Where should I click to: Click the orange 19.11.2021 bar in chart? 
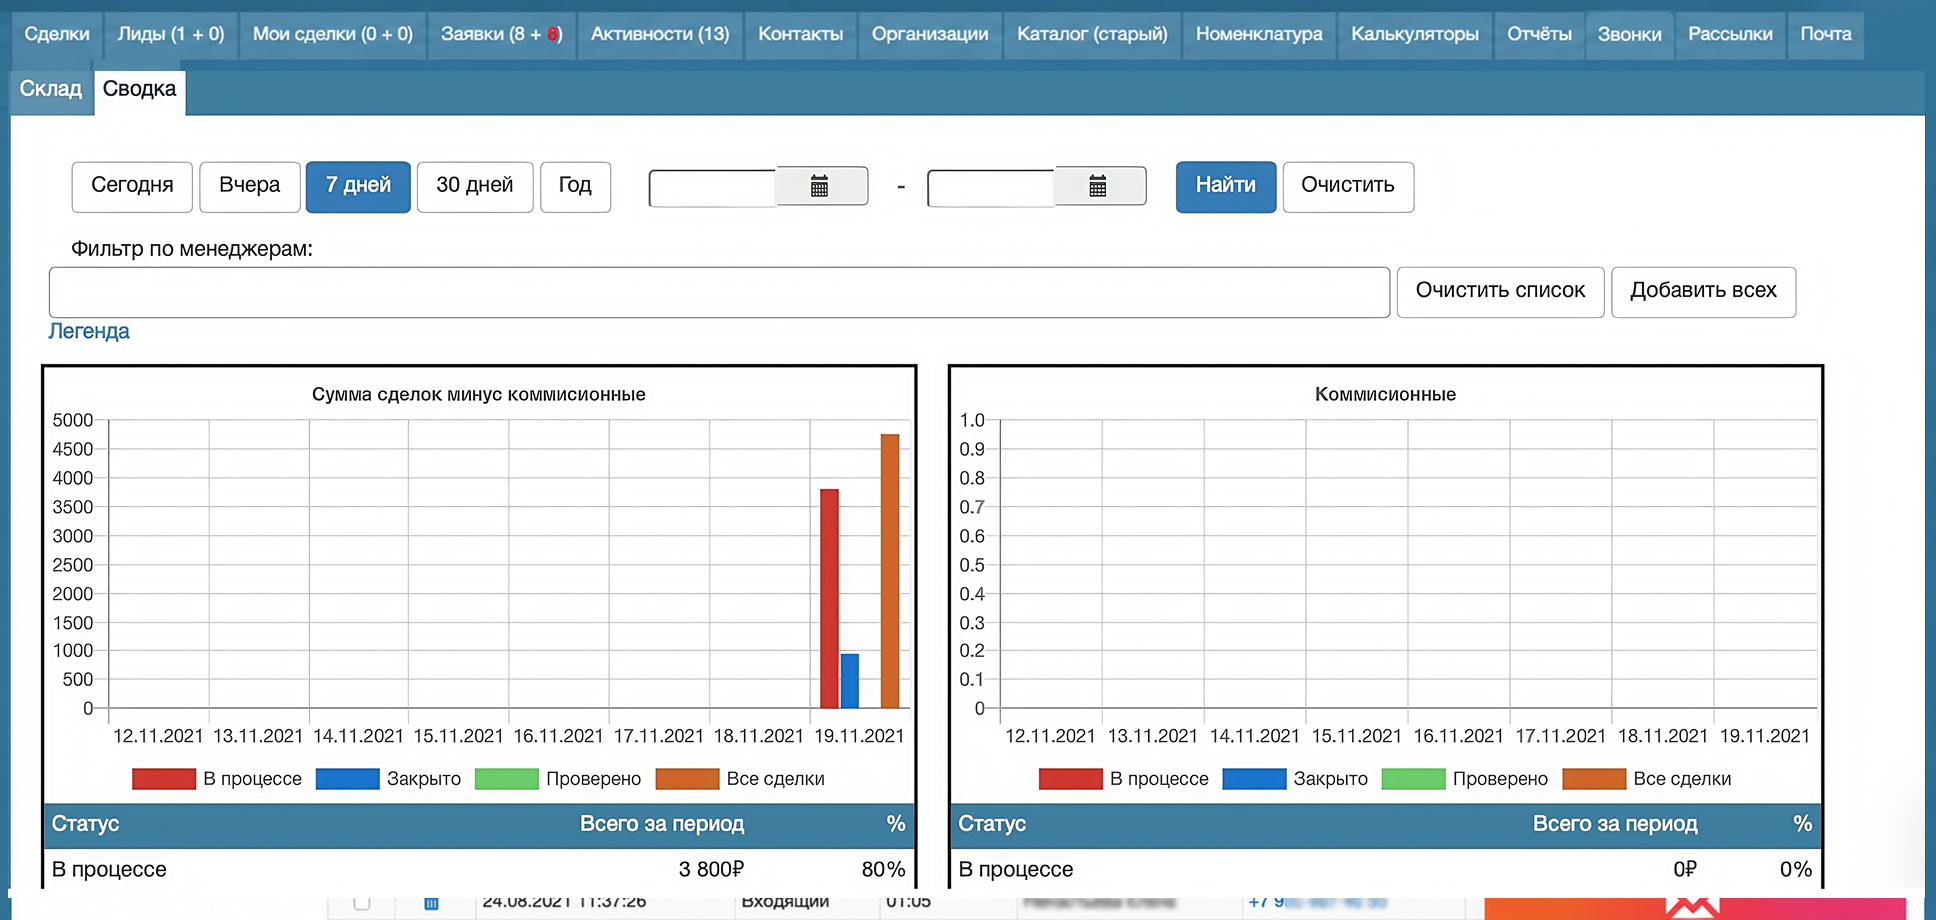point(890,571)
